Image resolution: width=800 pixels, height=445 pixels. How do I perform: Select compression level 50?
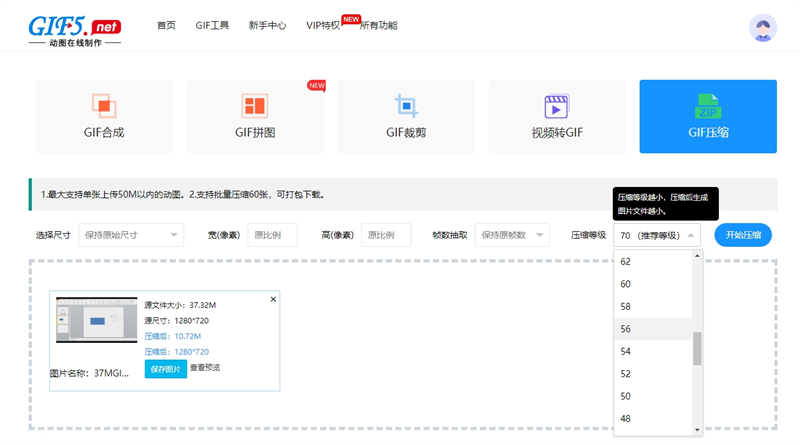(653, 396)
